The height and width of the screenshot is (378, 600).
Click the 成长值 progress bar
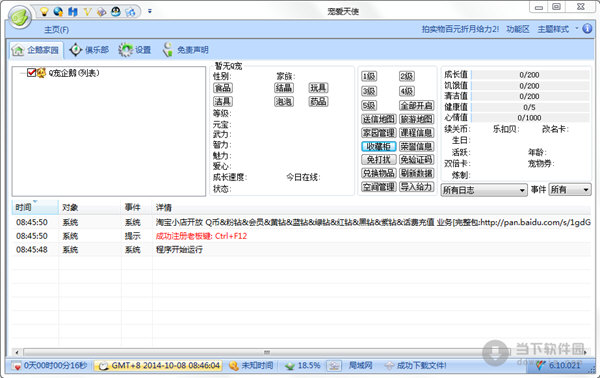tap(530, 75)
